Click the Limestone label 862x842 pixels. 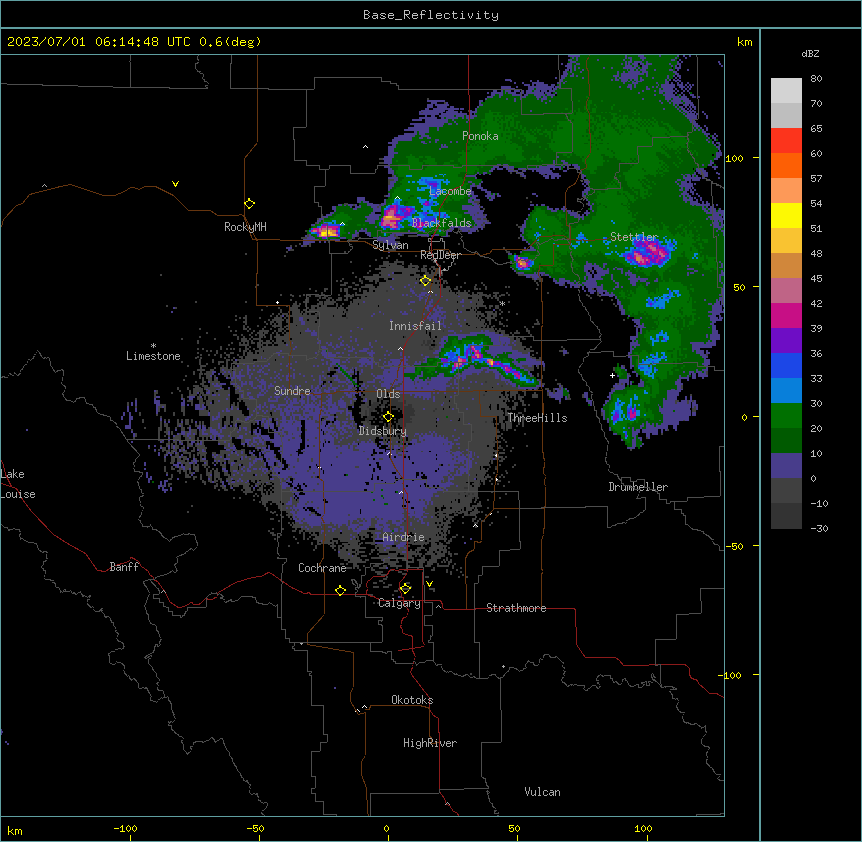click(x=153, y=356)
